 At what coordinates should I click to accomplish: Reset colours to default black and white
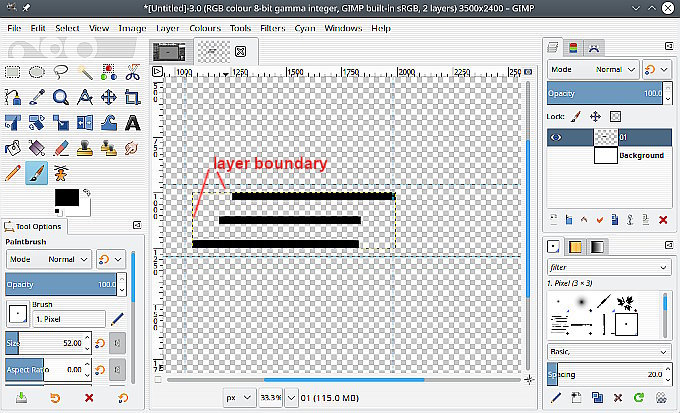coord(58,212)
